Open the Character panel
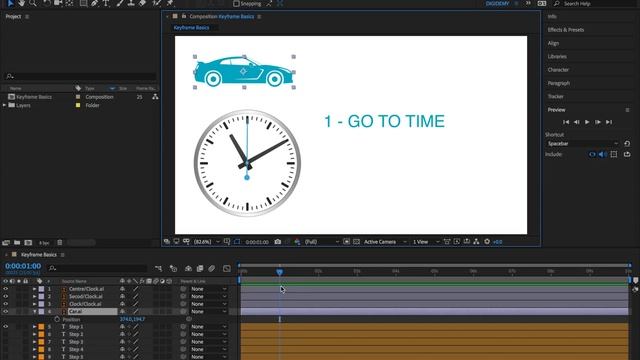 [558, 70]
